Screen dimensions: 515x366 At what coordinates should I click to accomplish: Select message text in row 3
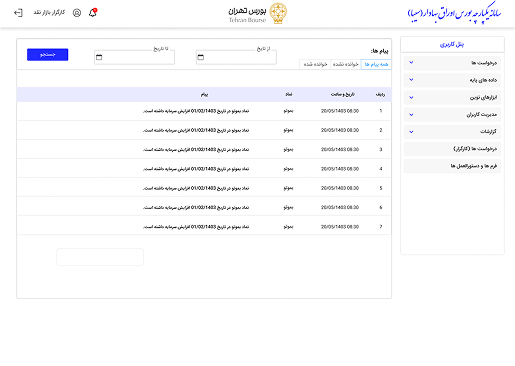(x=196, y=150)
